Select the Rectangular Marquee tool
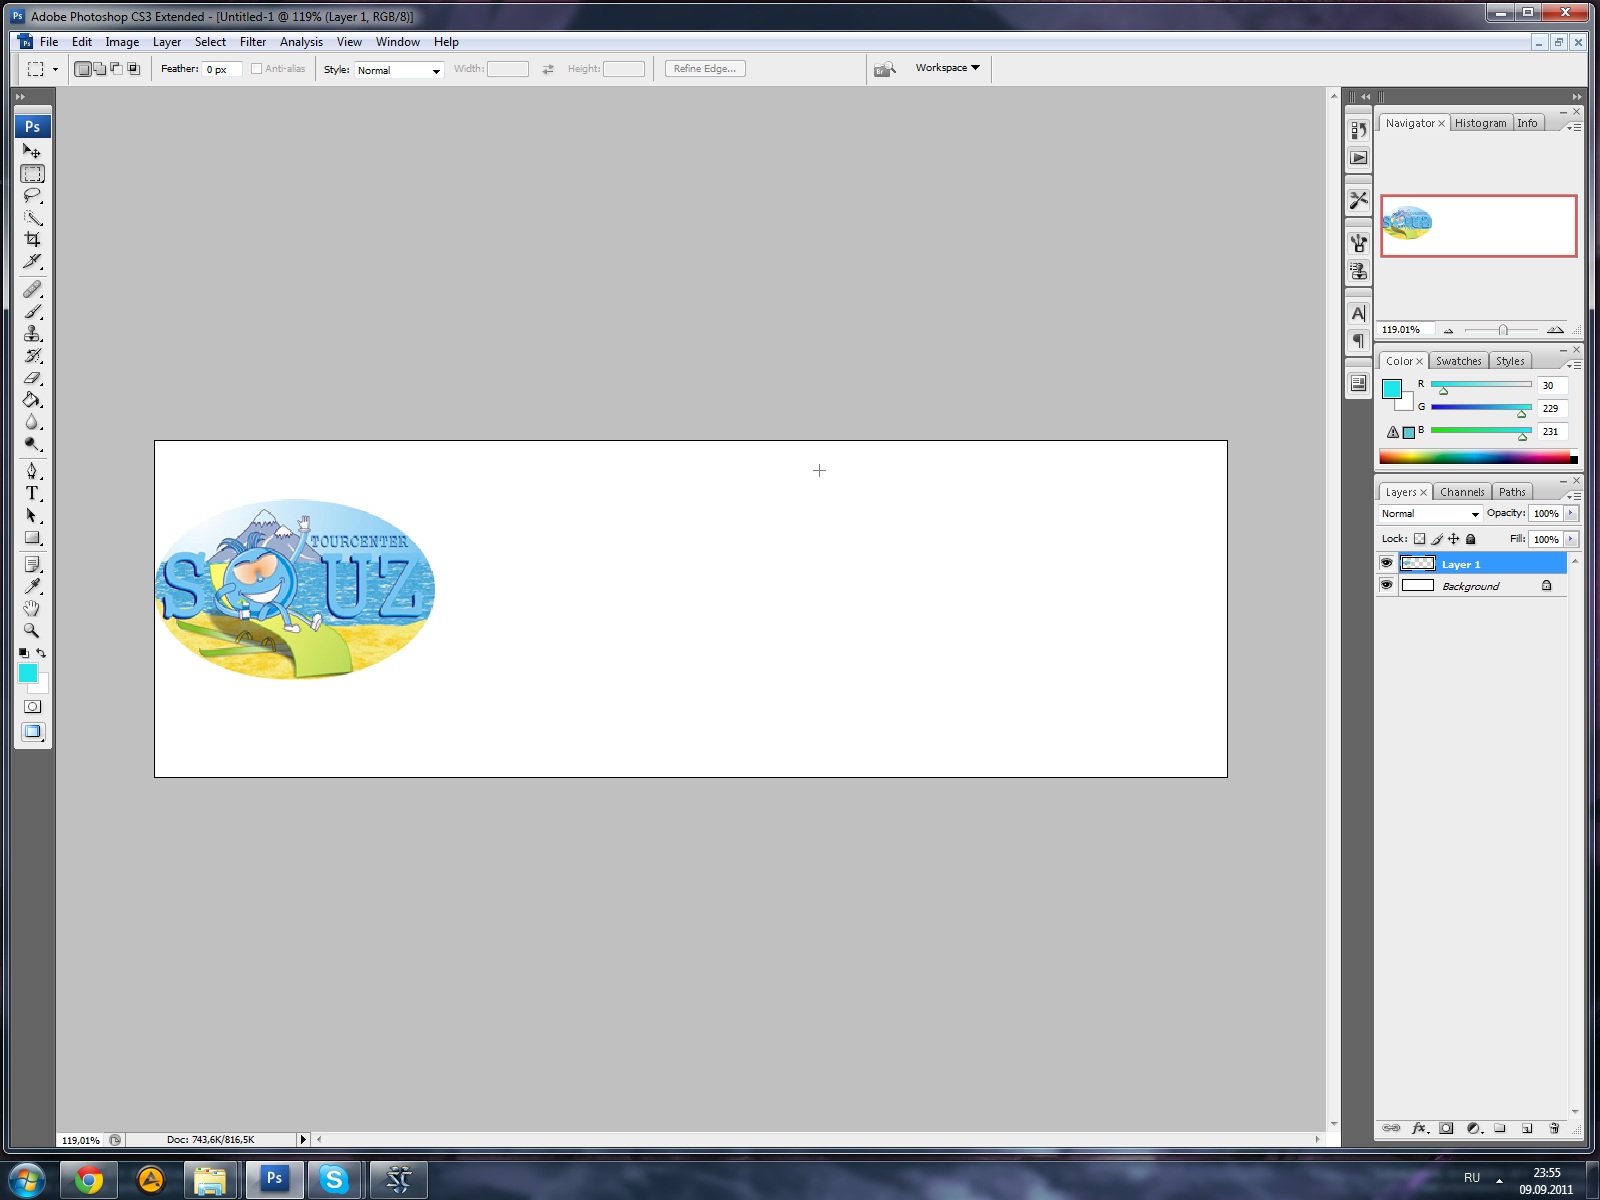 (32, 174)
